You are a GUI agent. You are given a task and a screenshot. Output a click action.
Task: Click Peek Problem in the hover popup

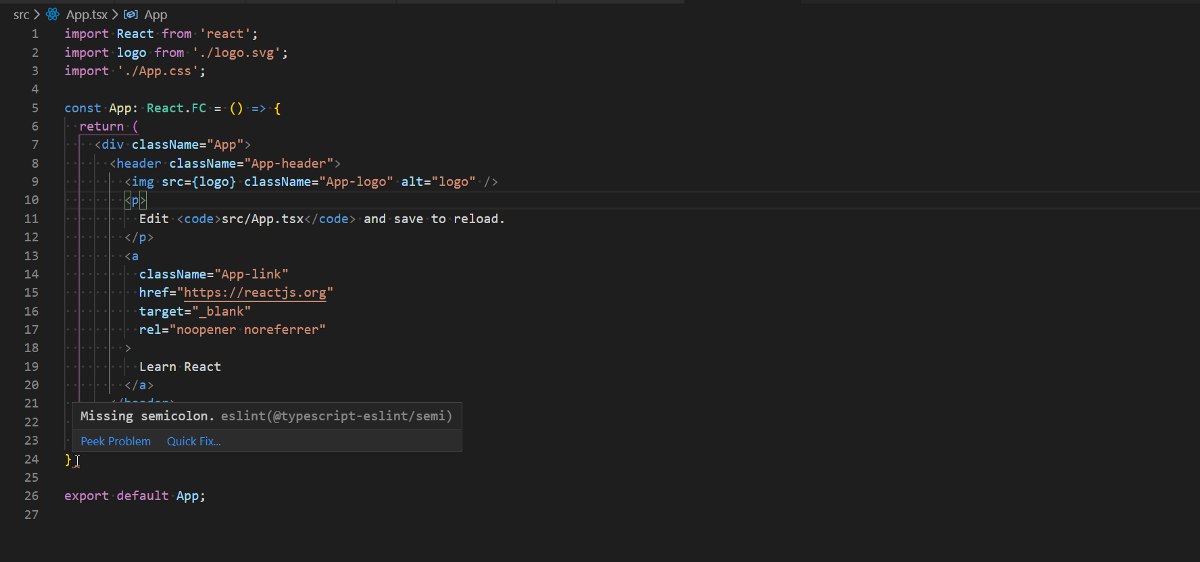pyautogui.click(x=116, y=441)
